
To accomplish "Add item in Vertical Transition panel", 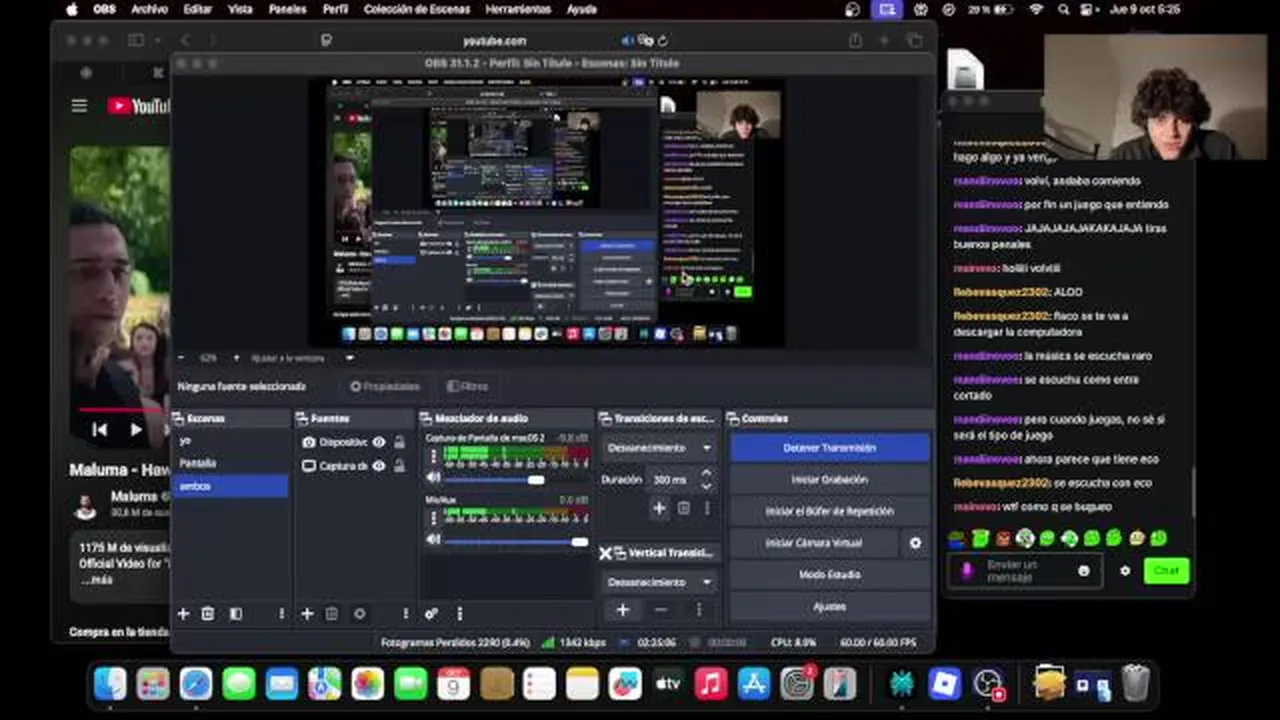I will point(622,610).
